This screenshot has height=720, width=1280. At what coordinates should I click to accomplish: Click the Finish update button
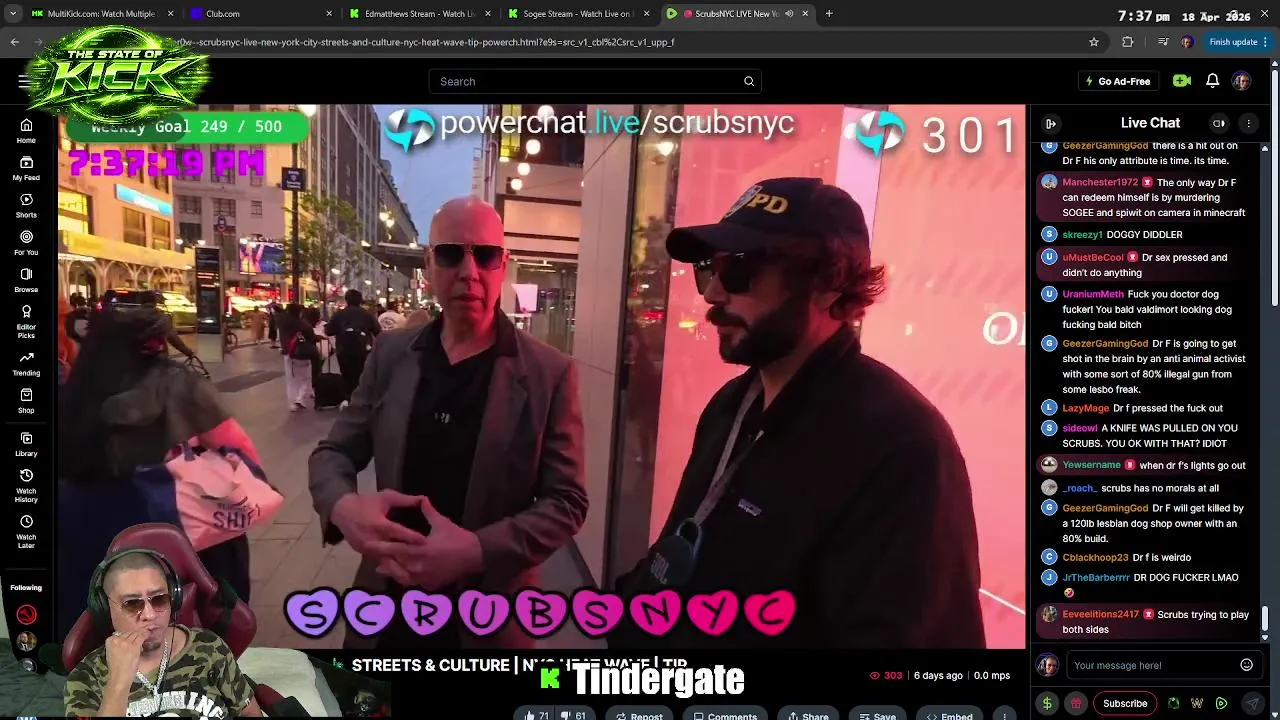(1233, 42)
